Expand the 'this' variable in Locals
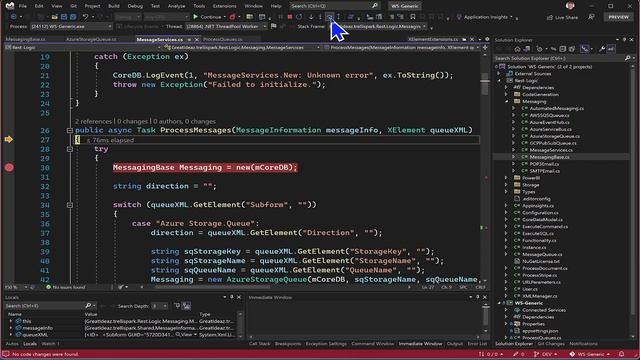The image size is (640, 360). pos(11,321)
